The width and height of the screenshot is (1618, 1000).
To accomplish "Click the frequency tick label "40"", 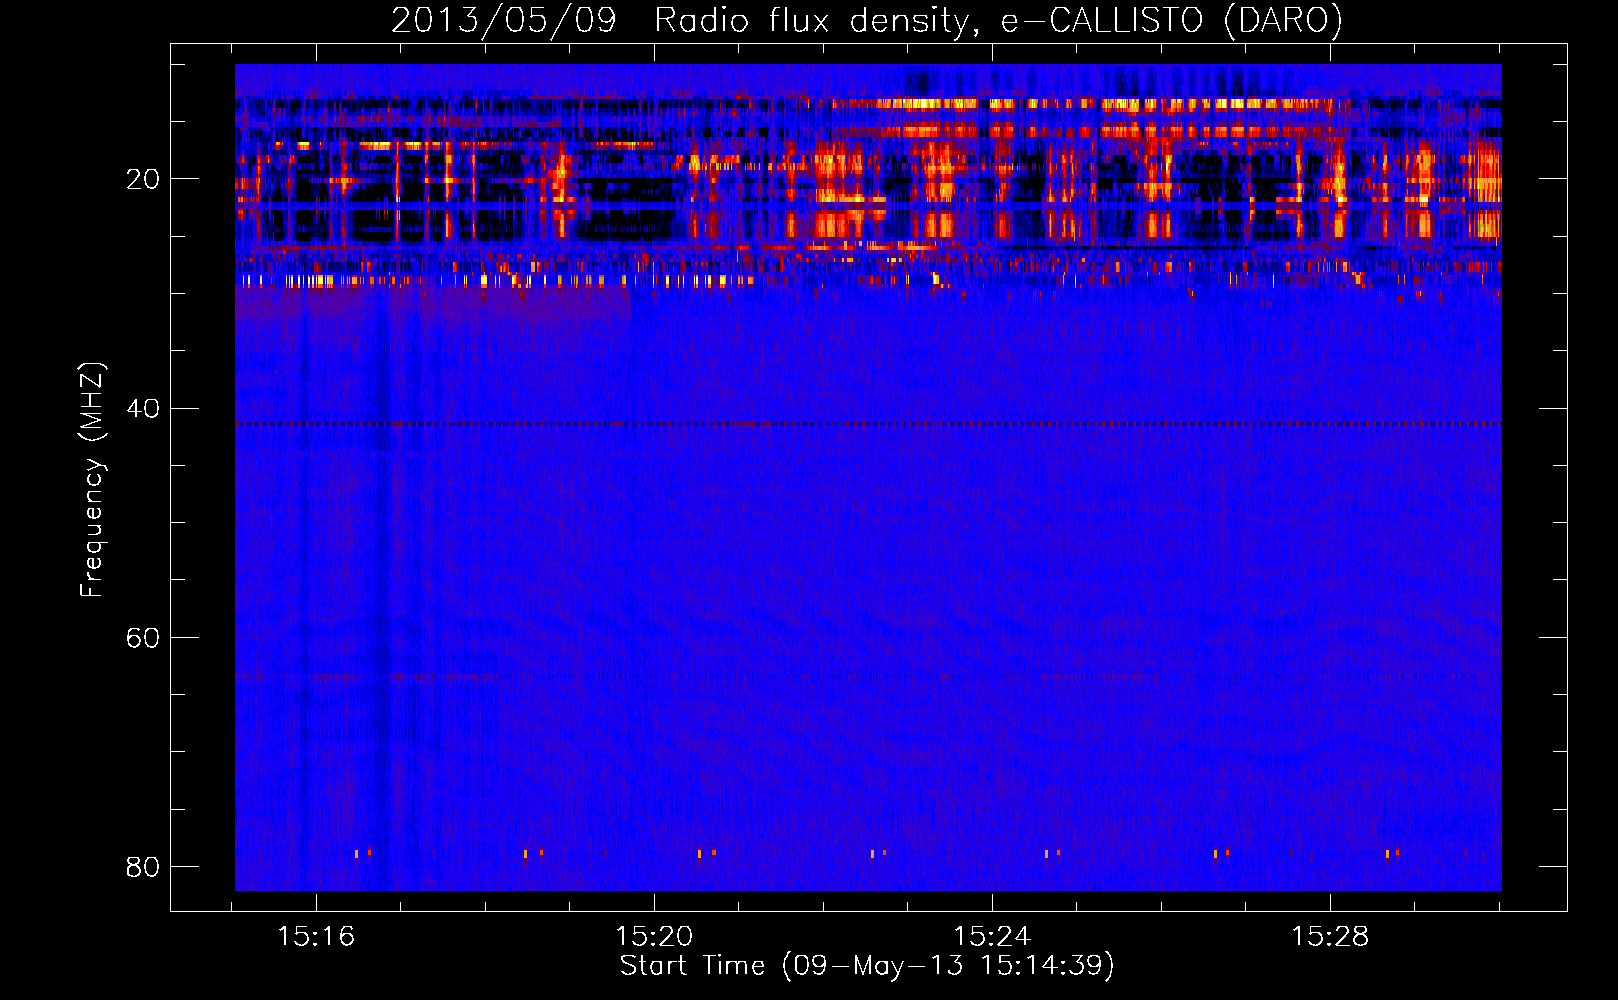I will (x=143, y=409).
